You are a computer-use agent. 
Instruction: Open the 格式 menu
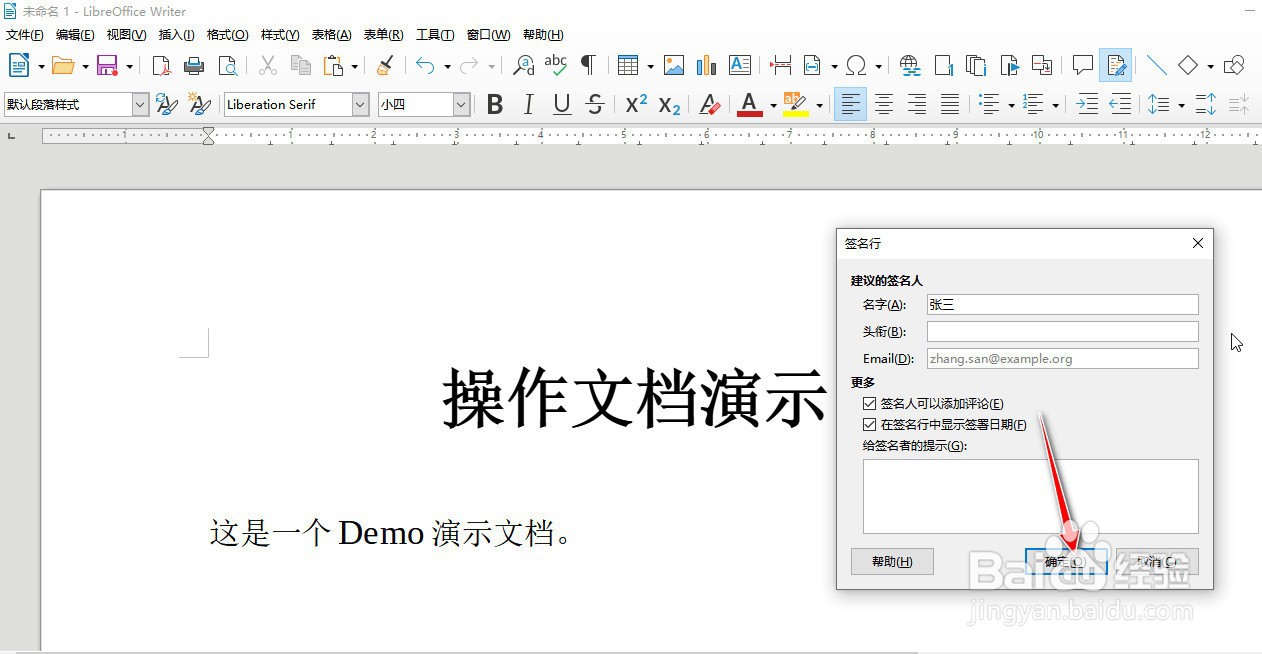pos(227,34)
